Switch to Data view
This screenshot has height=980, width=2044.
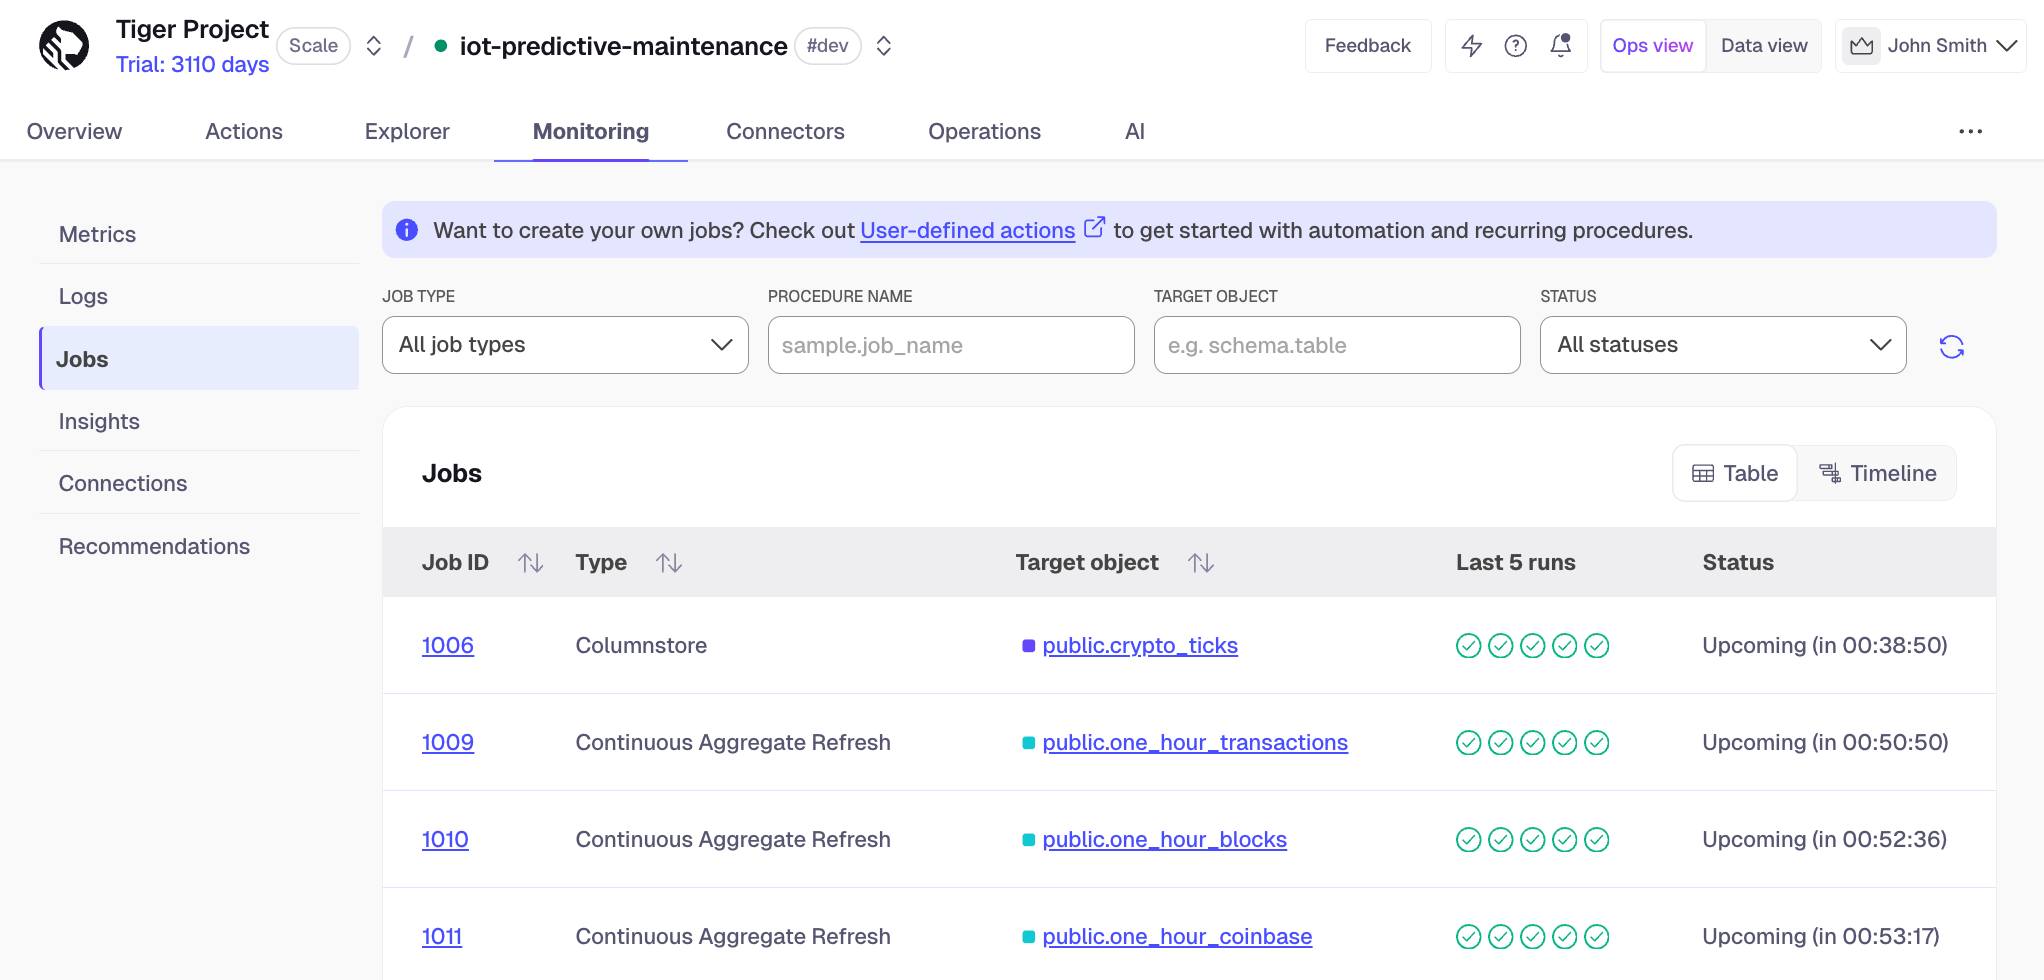click(1763, 46)
